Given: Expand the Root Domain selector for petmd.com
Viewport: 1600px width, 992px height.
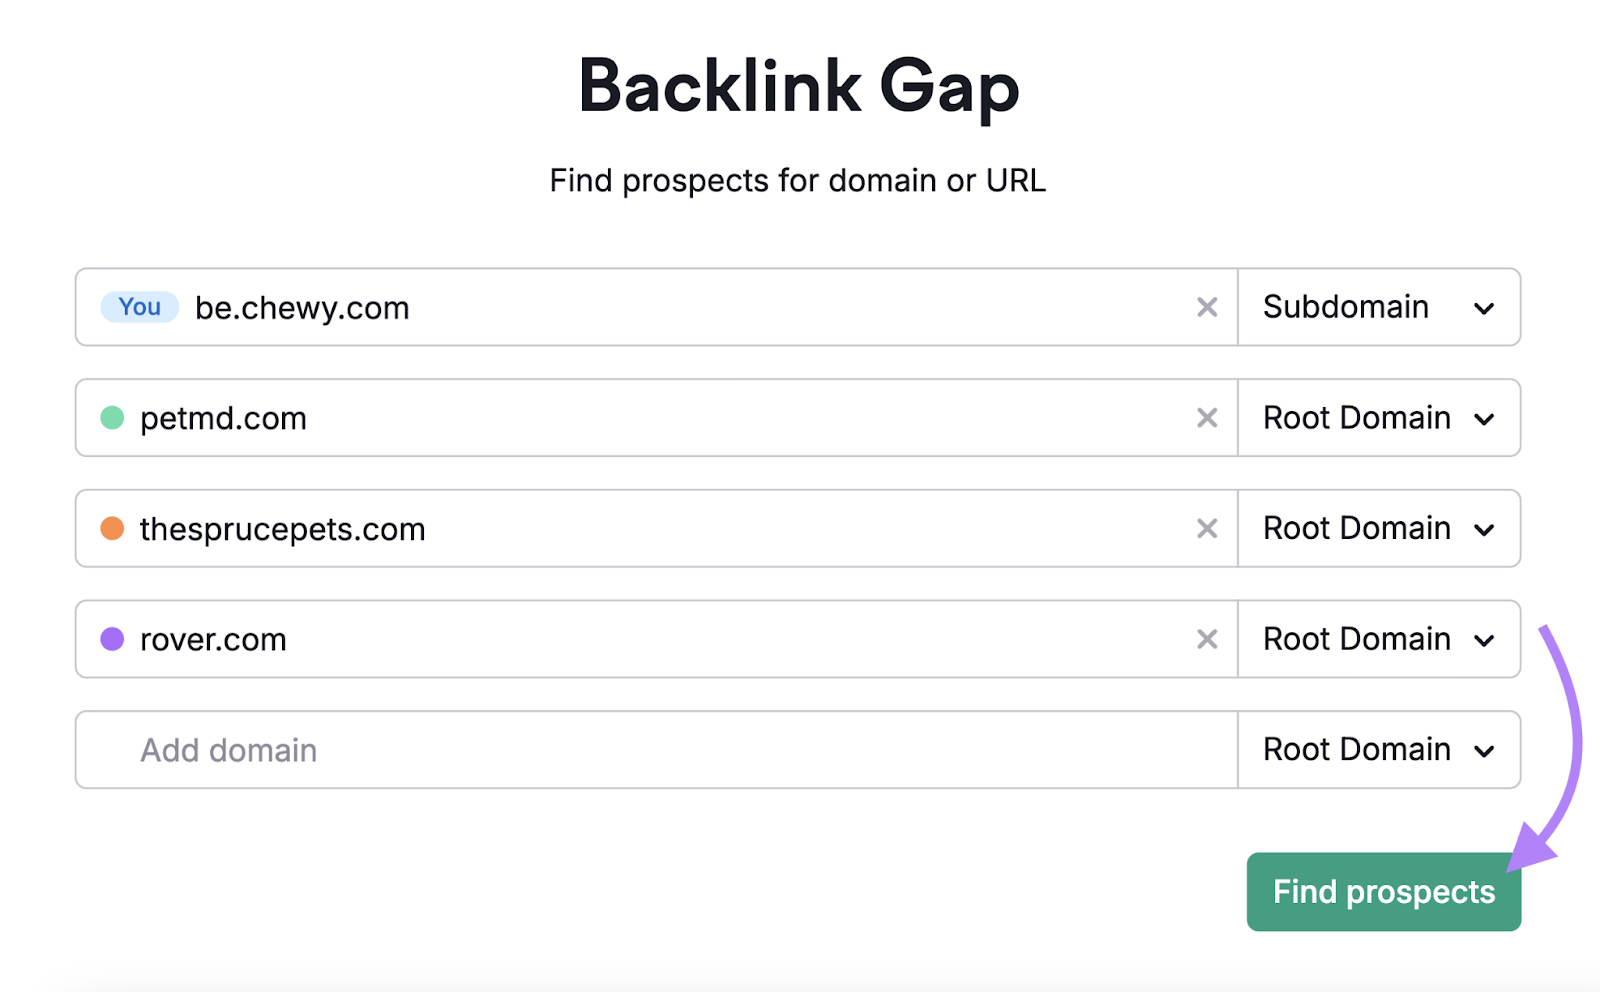Looking at the screenshot, I should [1380, 418].
